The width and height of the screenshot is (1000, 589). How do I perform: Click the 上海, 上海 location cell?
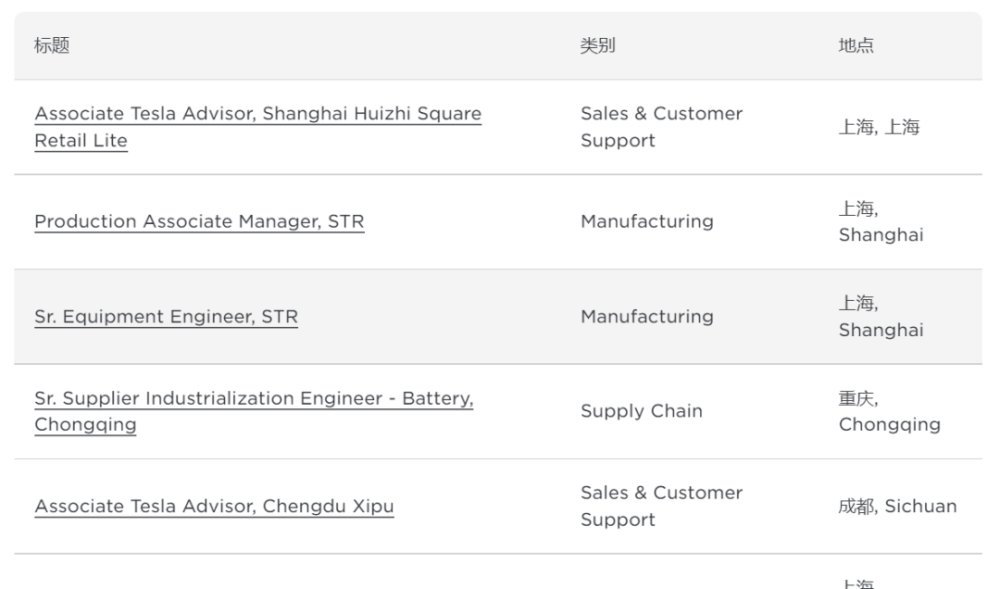878,127
